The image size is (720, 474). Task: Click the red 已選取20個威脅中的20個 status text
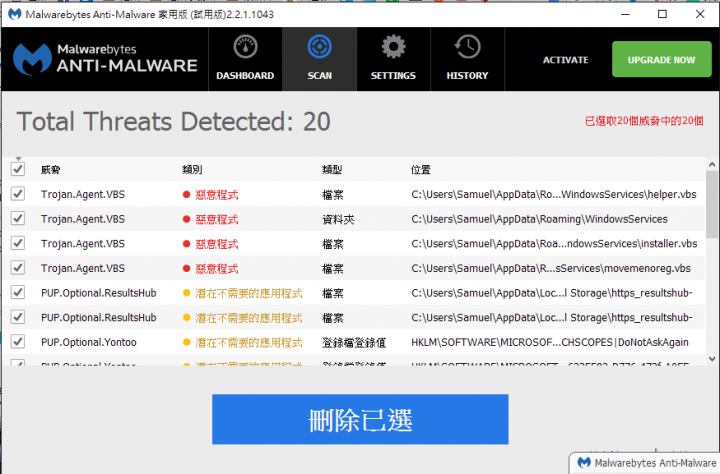[644, 121]
